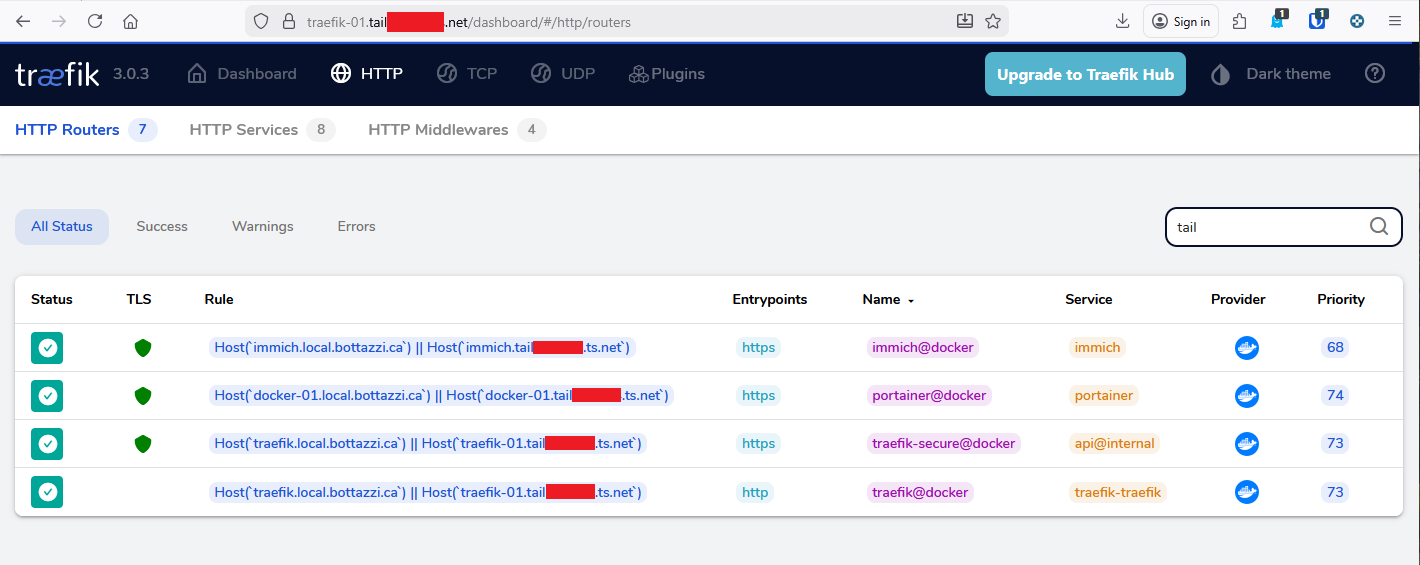Select the Errors status filter

(x=356, y=227)
